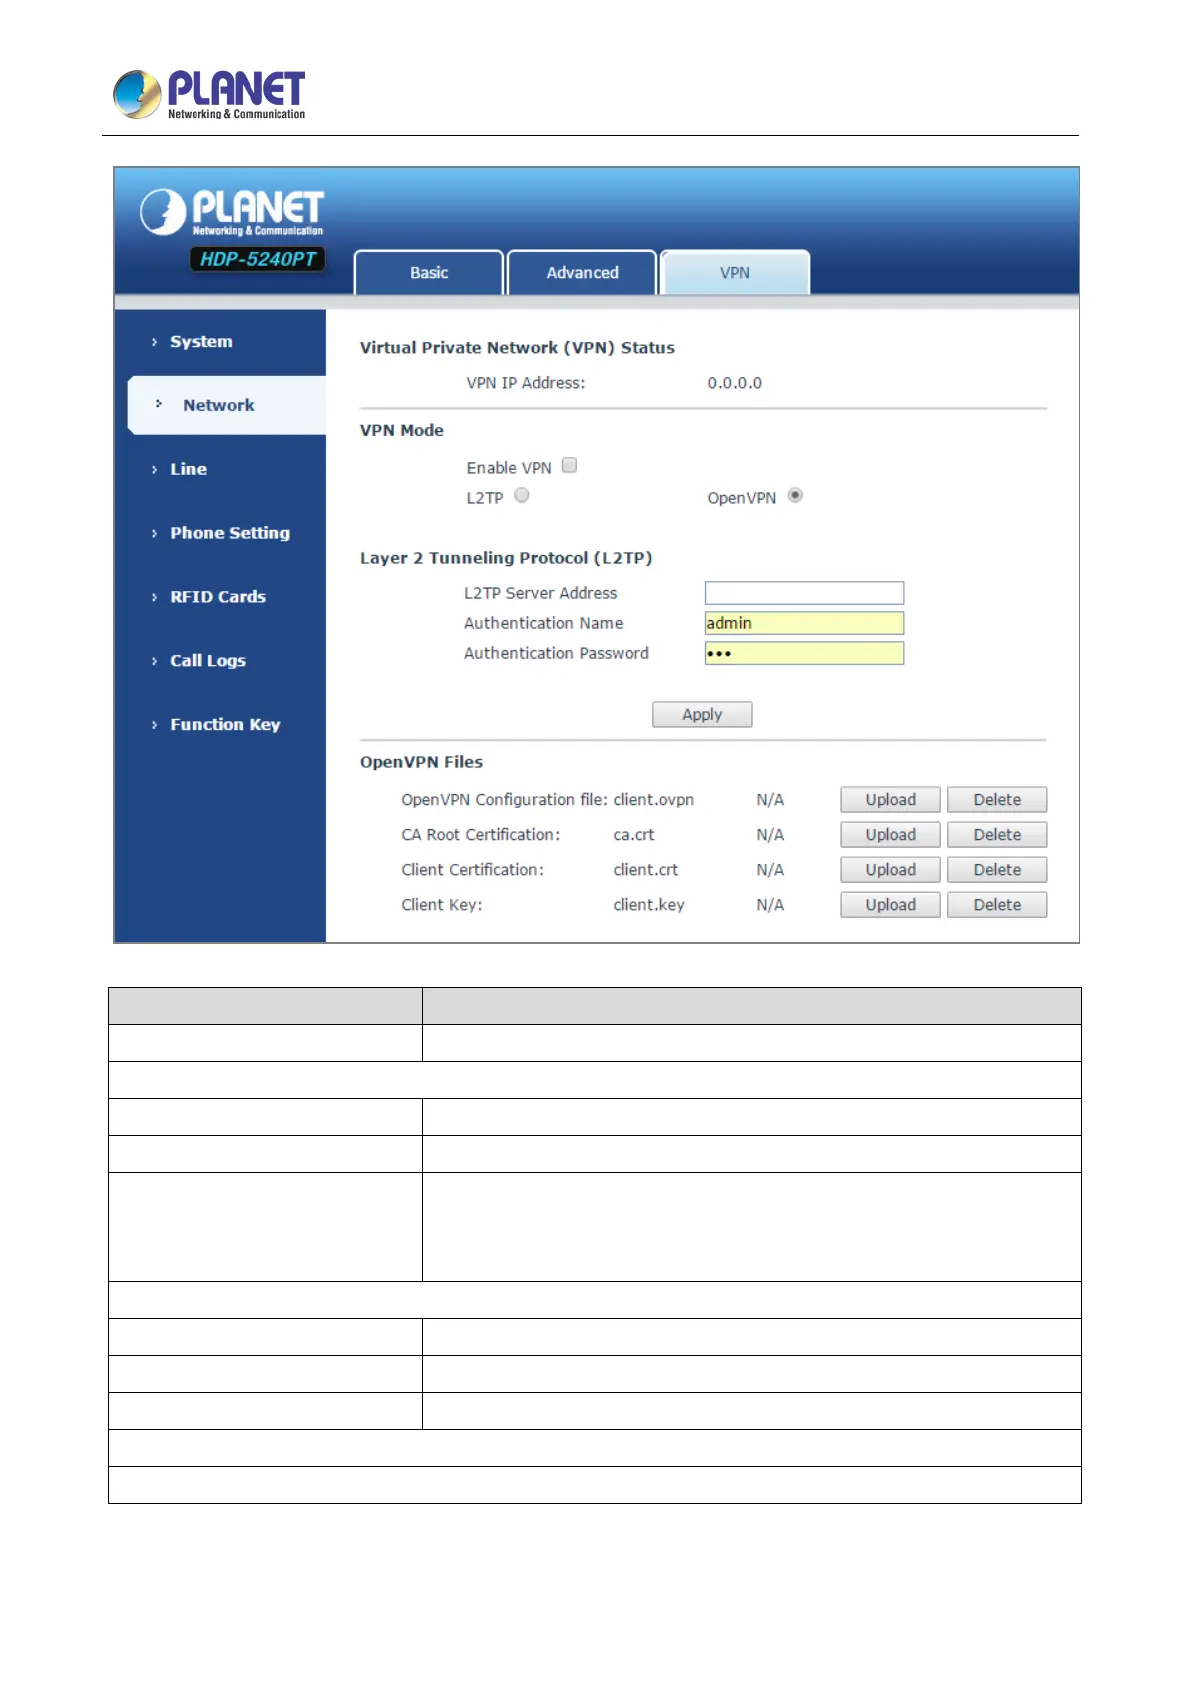Expand arrow beside RFID Cards
This screenshot has height=1684, width=1190.
point(154,597)
